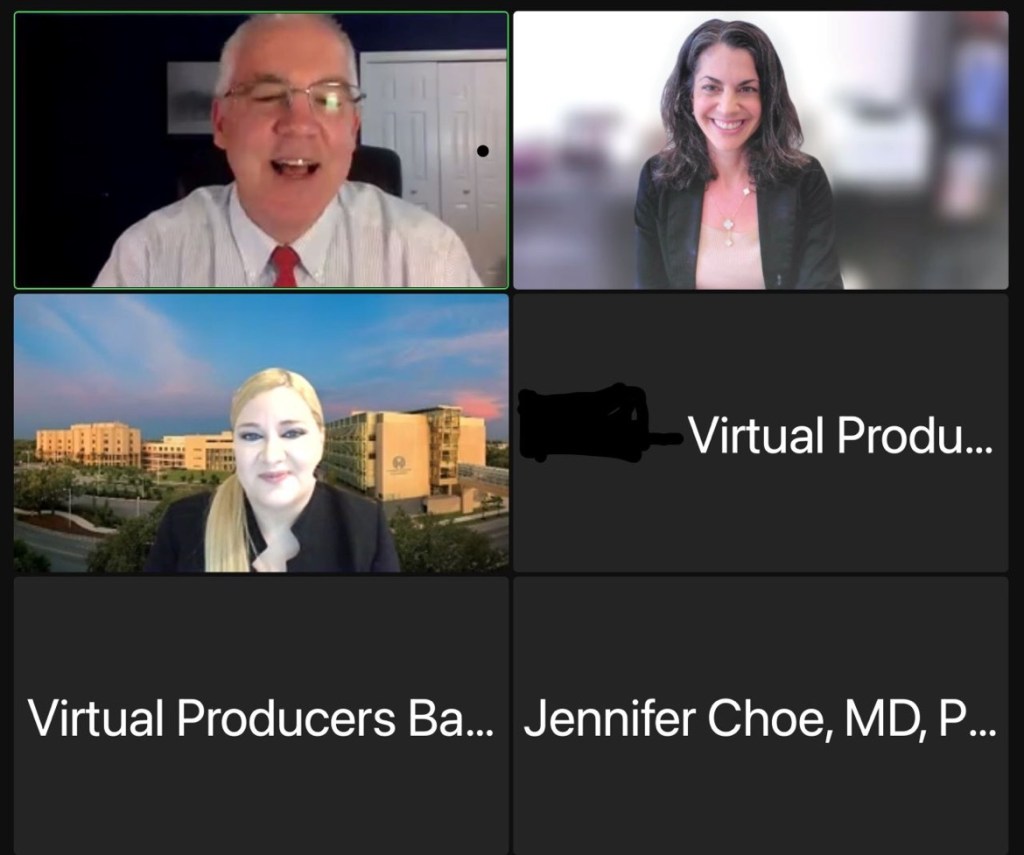Click the black blazer of the dark-haired woman

pyautogui.click(x=801, y=229)
